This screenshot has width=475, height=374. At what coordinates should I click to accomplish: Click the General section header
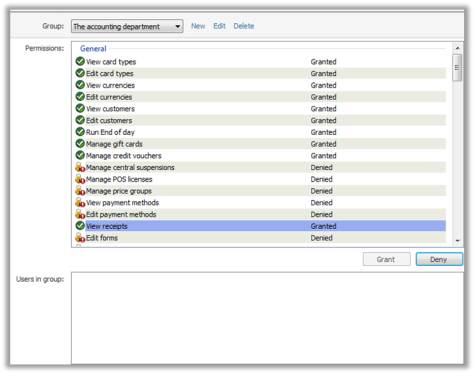point(93,49)
